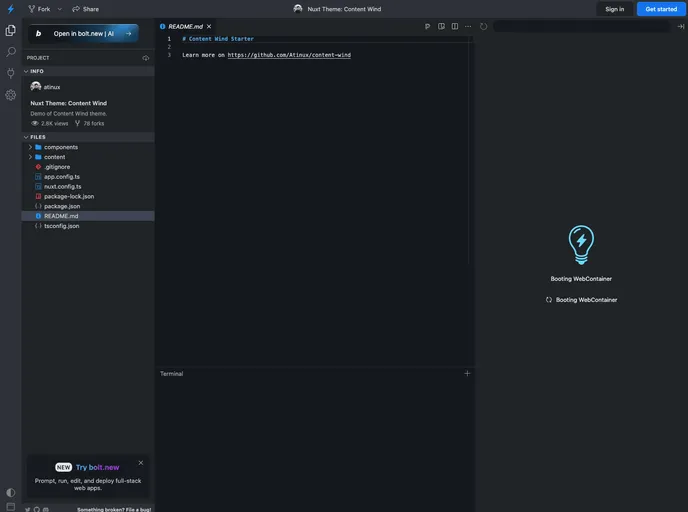Click the Twitter icon in footer

(28, 509)
